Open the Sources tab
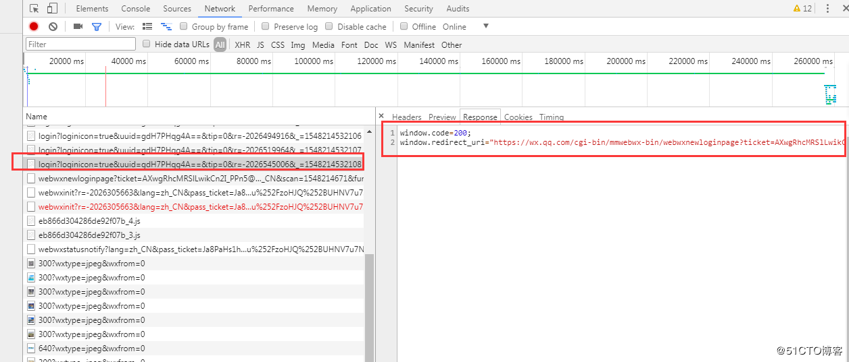Image resolution: width=849 pixels, height=362 pixels. [177, 9]
